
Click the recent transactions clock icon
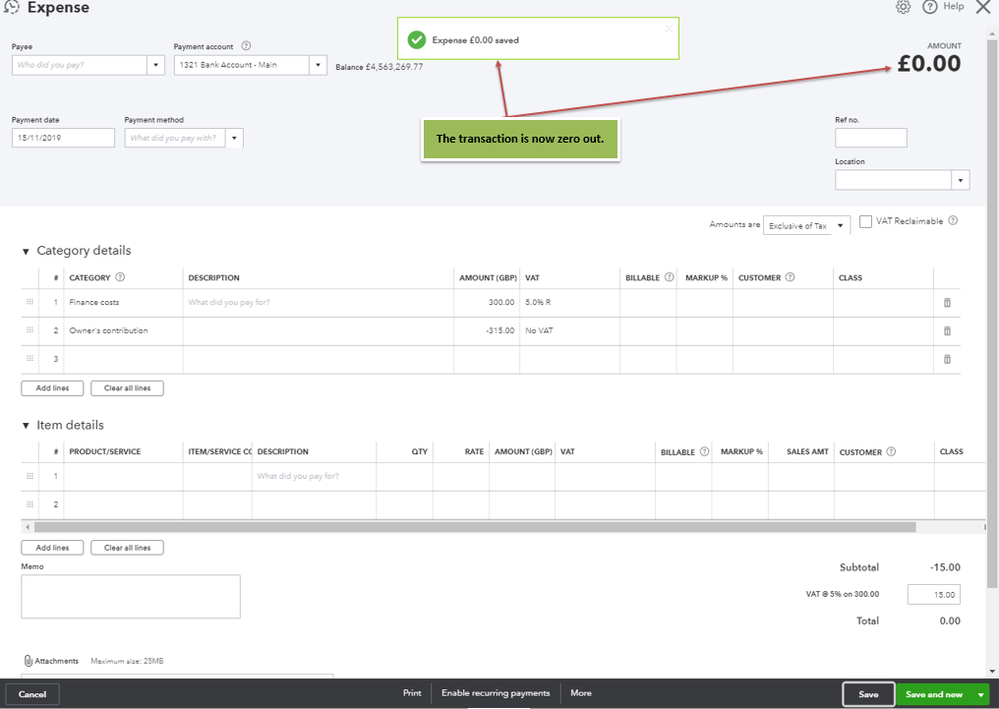(11, 7)
